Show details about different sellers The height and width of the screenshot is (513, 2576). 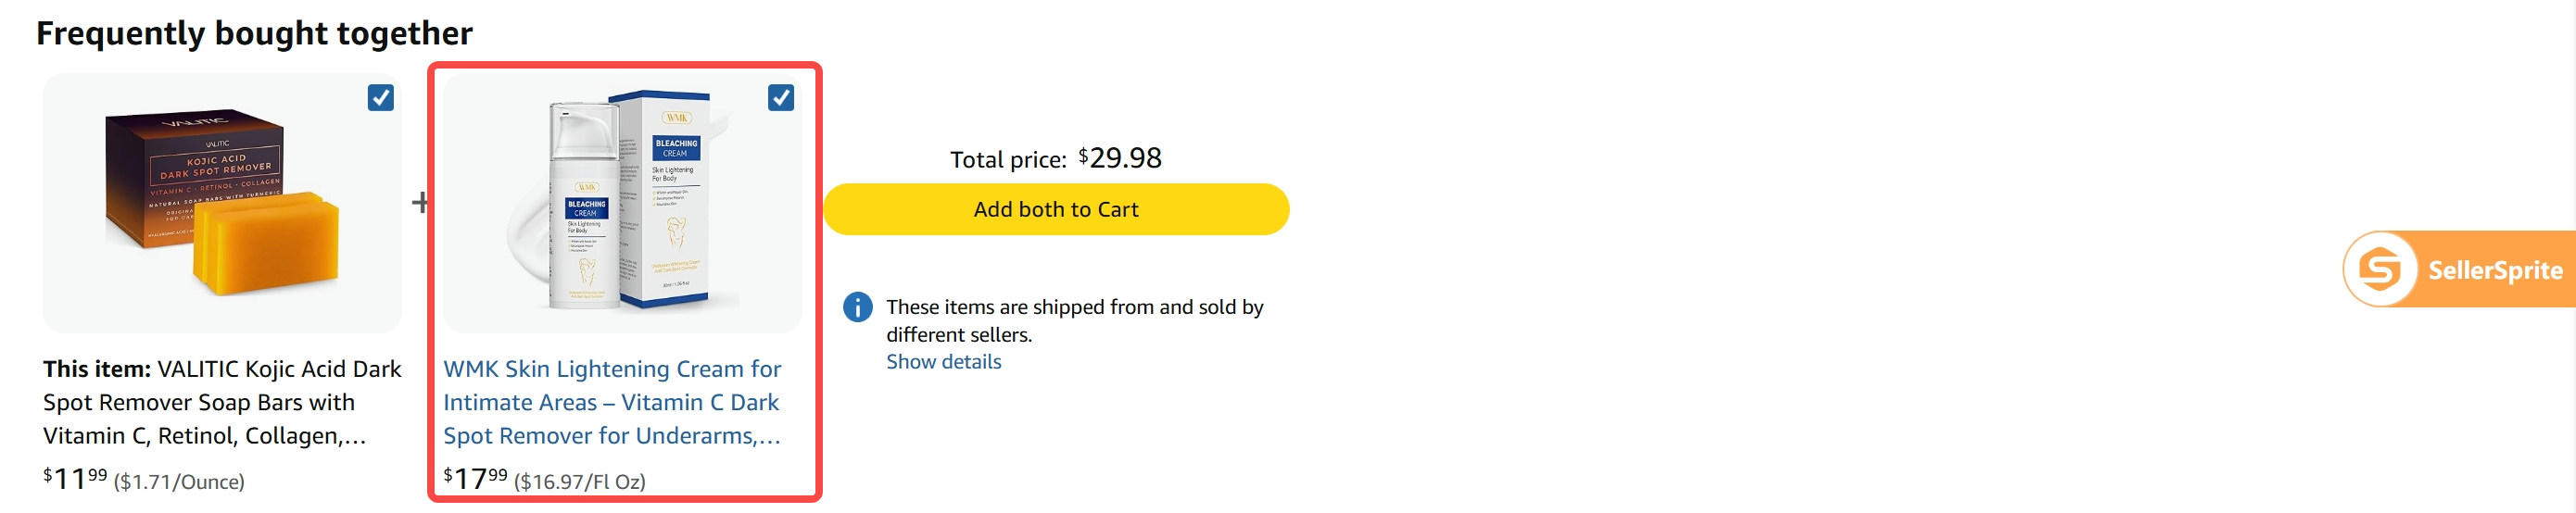tap(943, 362)
